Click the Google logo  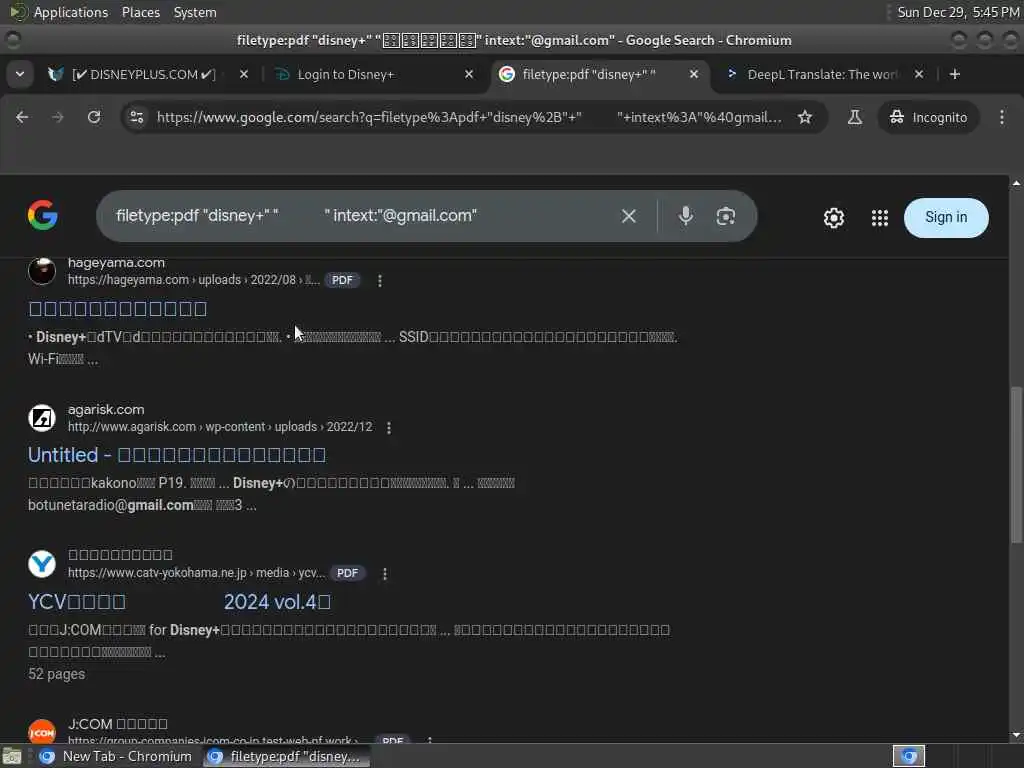(x=42, y=216)
